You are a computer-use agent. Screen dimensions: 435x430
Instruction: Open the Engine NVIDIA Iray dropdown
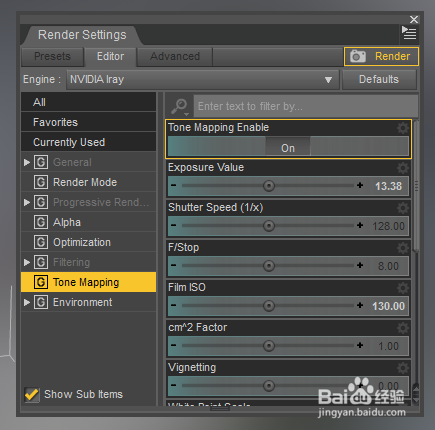click(x=203, y=80)
